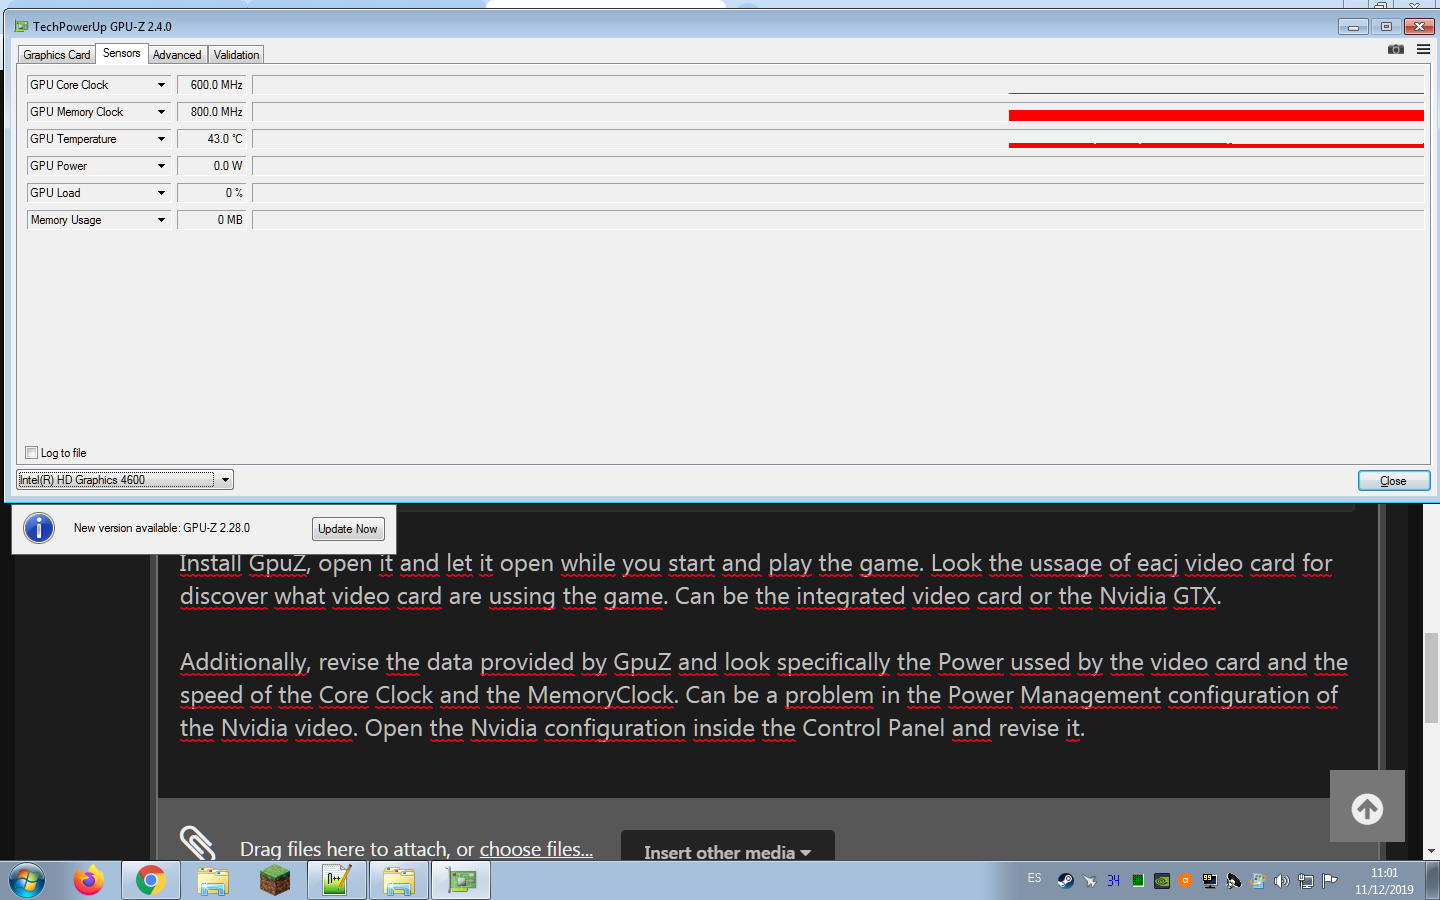Click the Show desktop strip
Screen dimensions: 1440x900
click(1433, 881)
